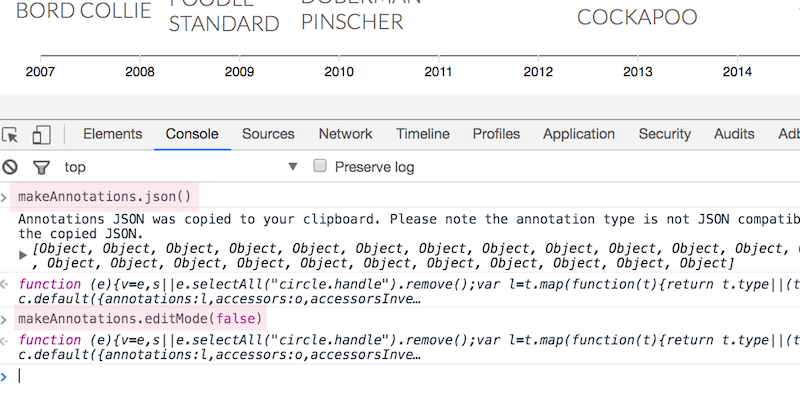The image size is (800, 407).
Task: Click the COCKAPOO annotation label
Action: coord(637,17)
